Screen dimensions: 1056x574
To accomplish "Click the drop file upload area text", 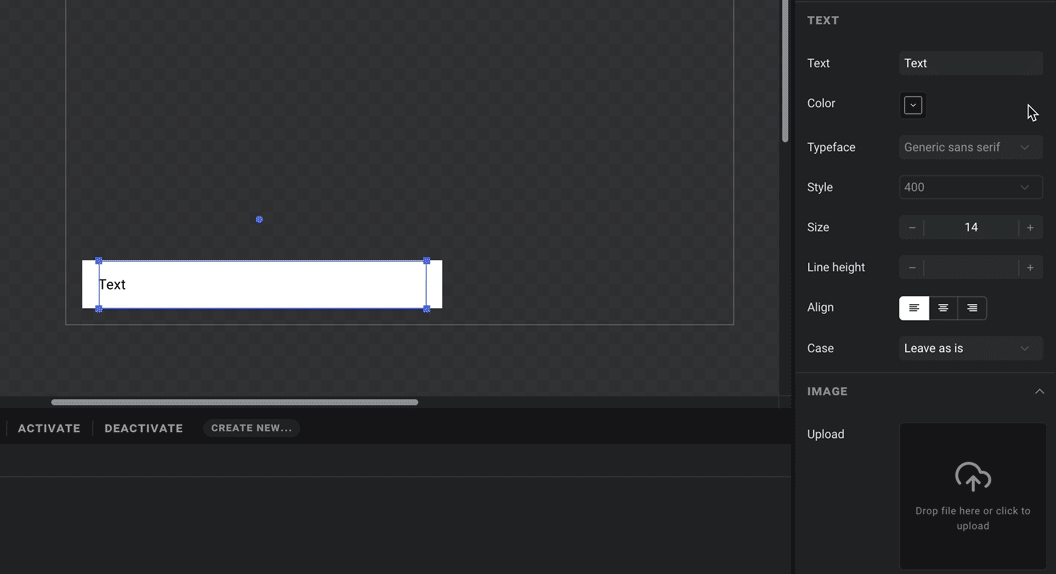I will [972, 518].
